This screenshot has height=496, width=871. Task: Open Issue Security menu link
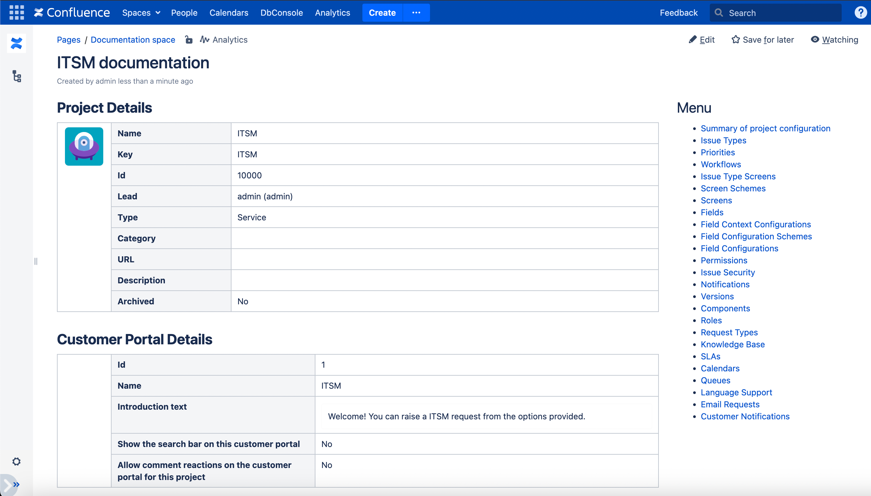pyautogui.click(x=728, y=272)
